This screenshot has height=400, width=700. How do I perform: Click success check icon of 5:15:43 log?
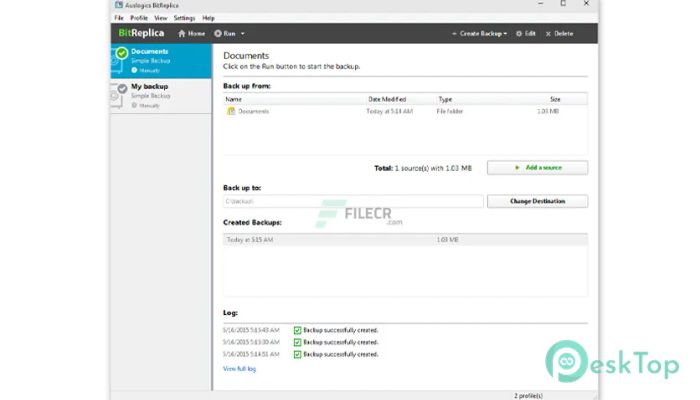pos(297,330)
